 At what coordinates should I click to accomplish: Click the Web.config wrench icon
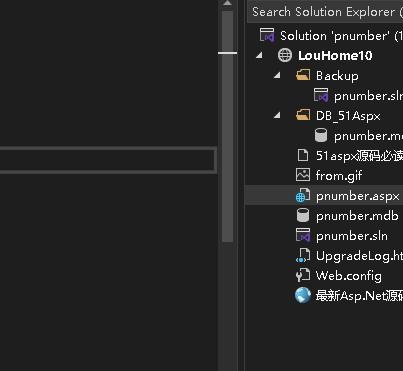point(303,276)
